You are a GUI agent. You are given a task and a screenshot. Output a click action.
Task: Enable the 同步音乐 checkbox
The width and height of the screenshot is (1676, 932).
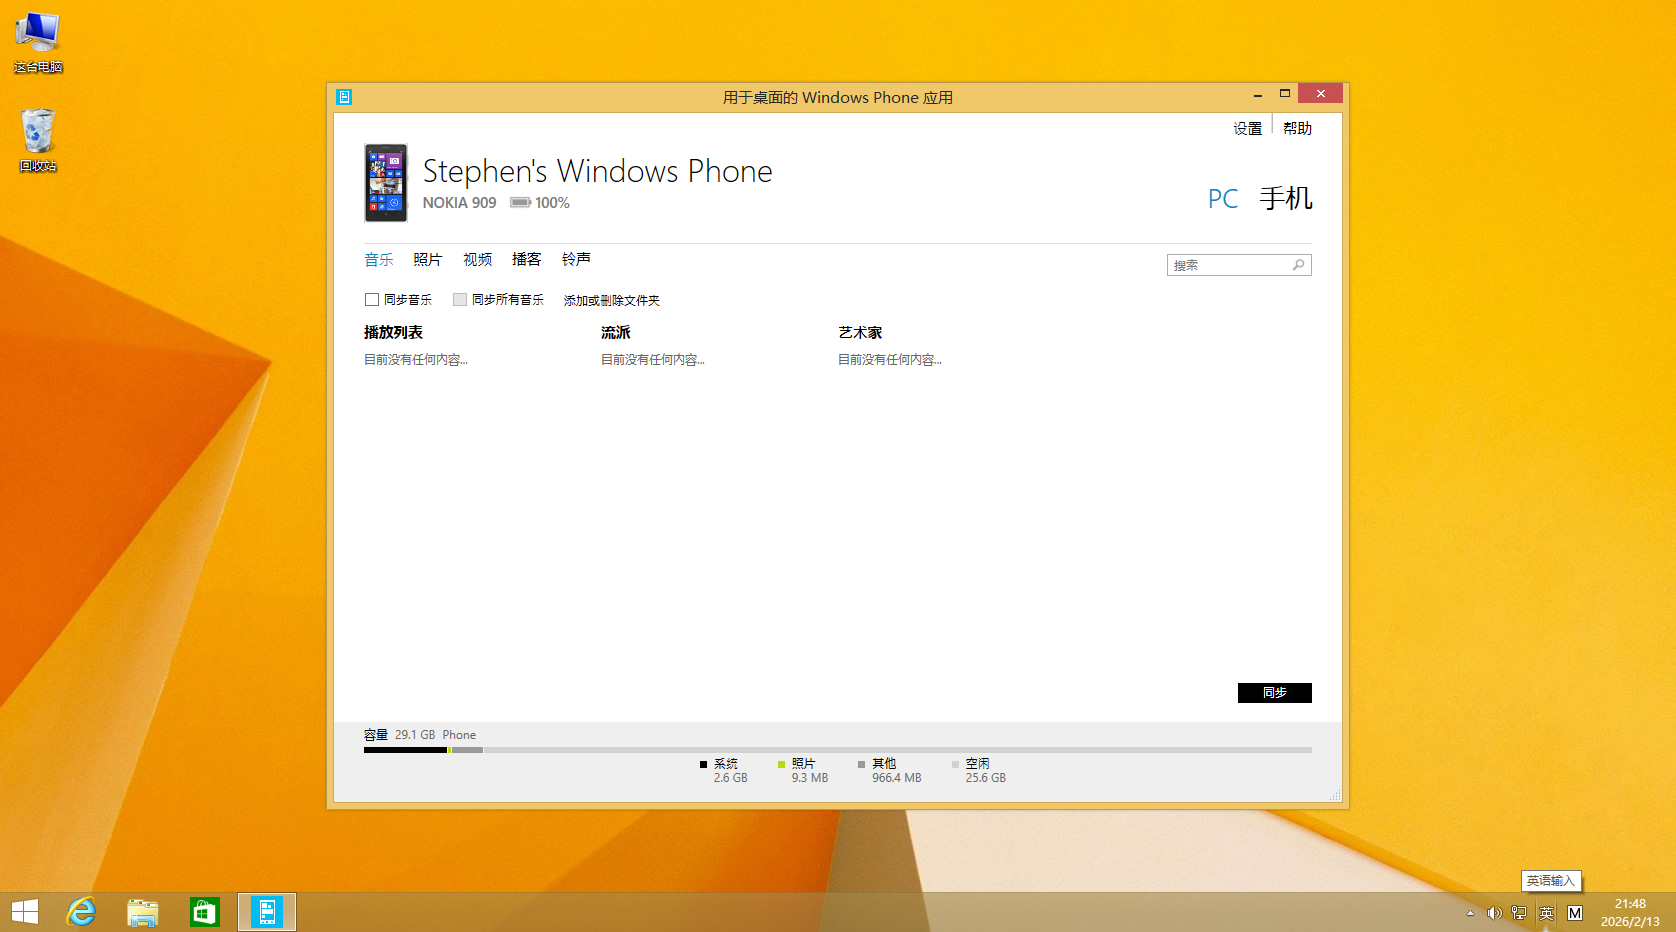[x=372, y=300]
